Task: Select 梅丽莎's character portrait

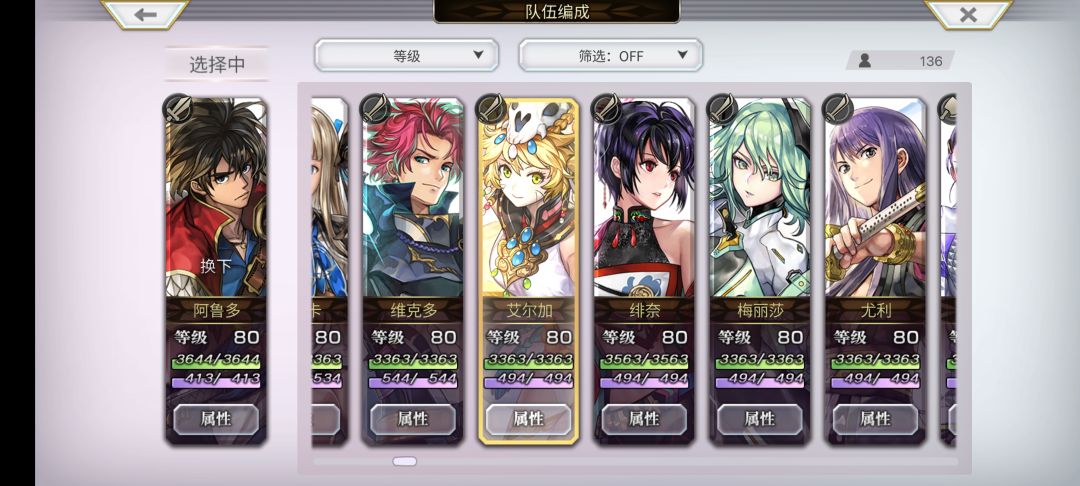Action: [x=760, y=198]
